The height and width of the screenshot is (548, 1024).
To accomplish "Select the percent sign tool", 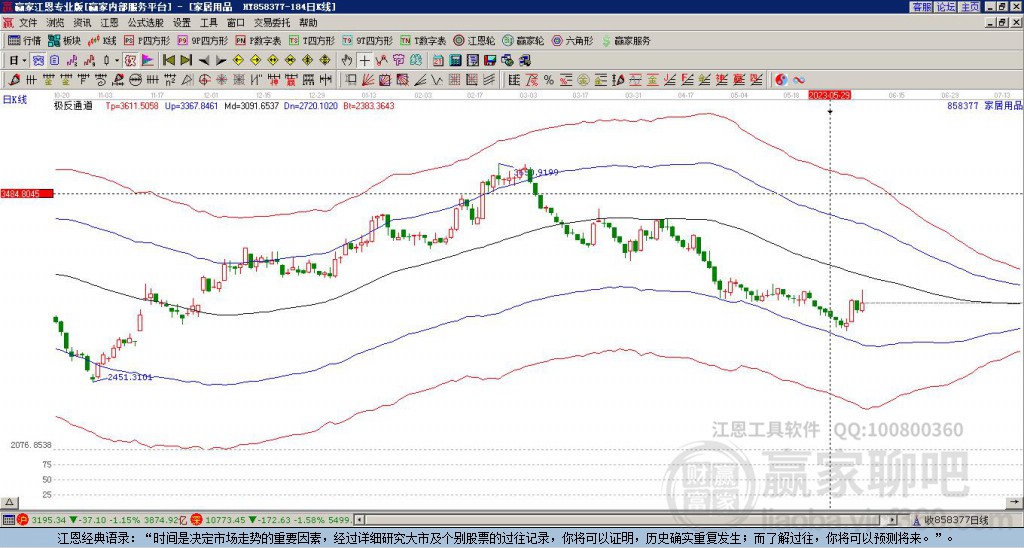I will [x=549, y=80].
